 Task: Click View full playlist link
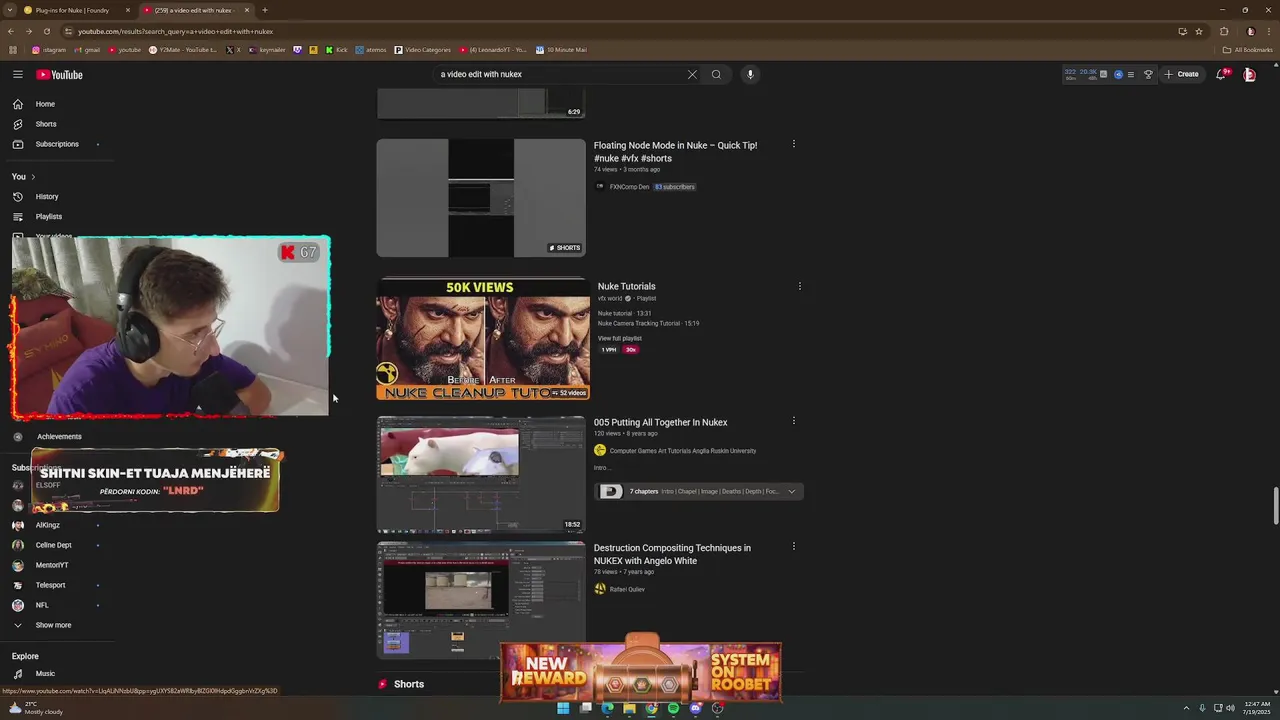620,338
